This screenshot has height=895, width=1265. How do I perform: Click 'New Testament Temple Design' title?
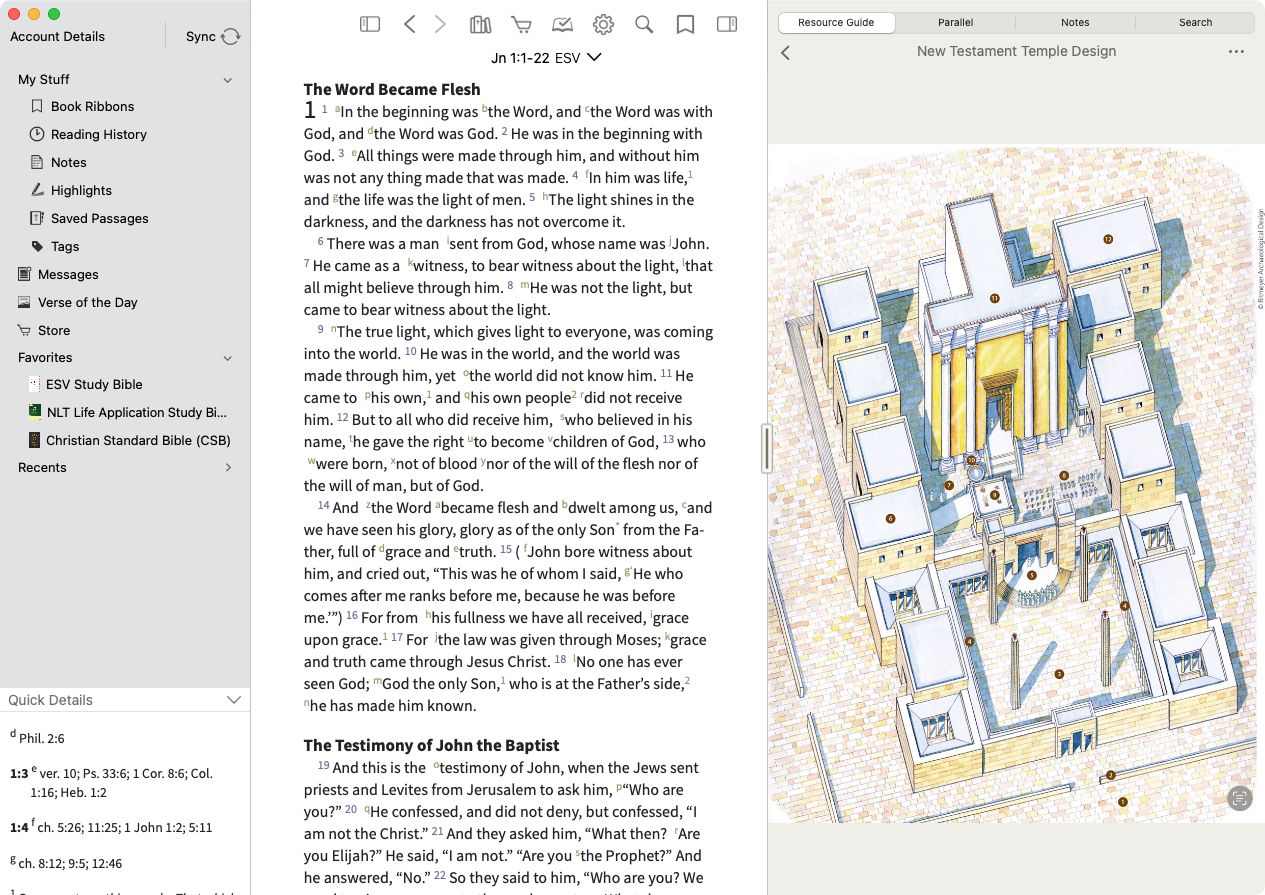[x=1016, y=51]
